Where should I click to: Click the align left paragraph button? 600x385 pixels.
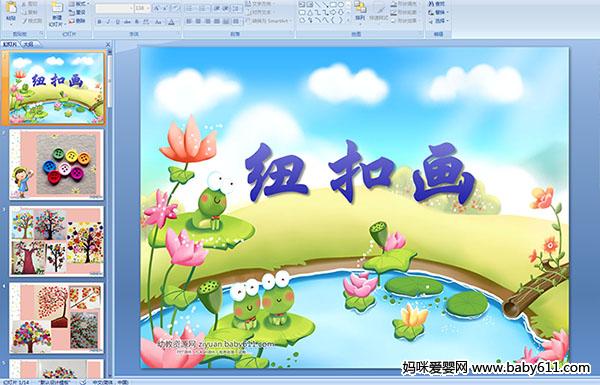(189, 21)
